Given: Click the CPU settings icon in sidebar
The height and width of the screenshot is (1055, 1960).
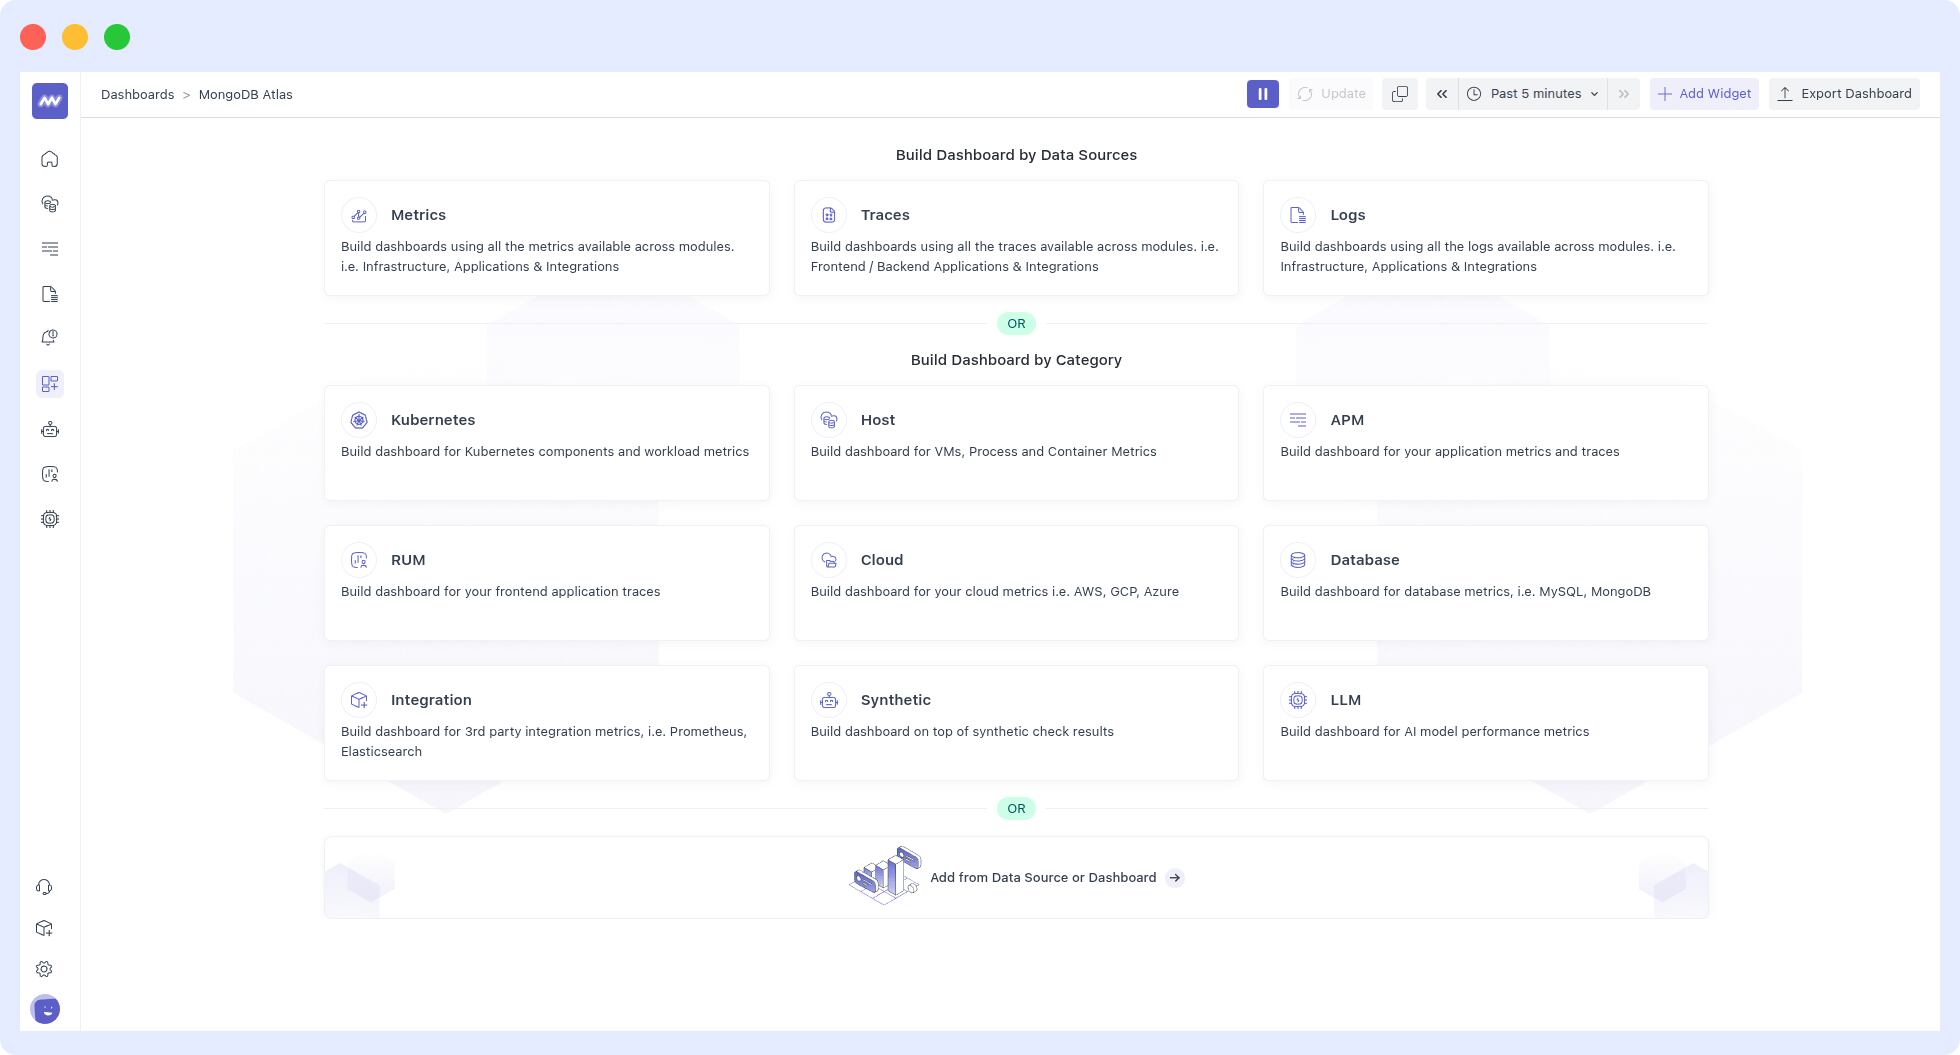Looking at the screenshot, I should (49, 519).
